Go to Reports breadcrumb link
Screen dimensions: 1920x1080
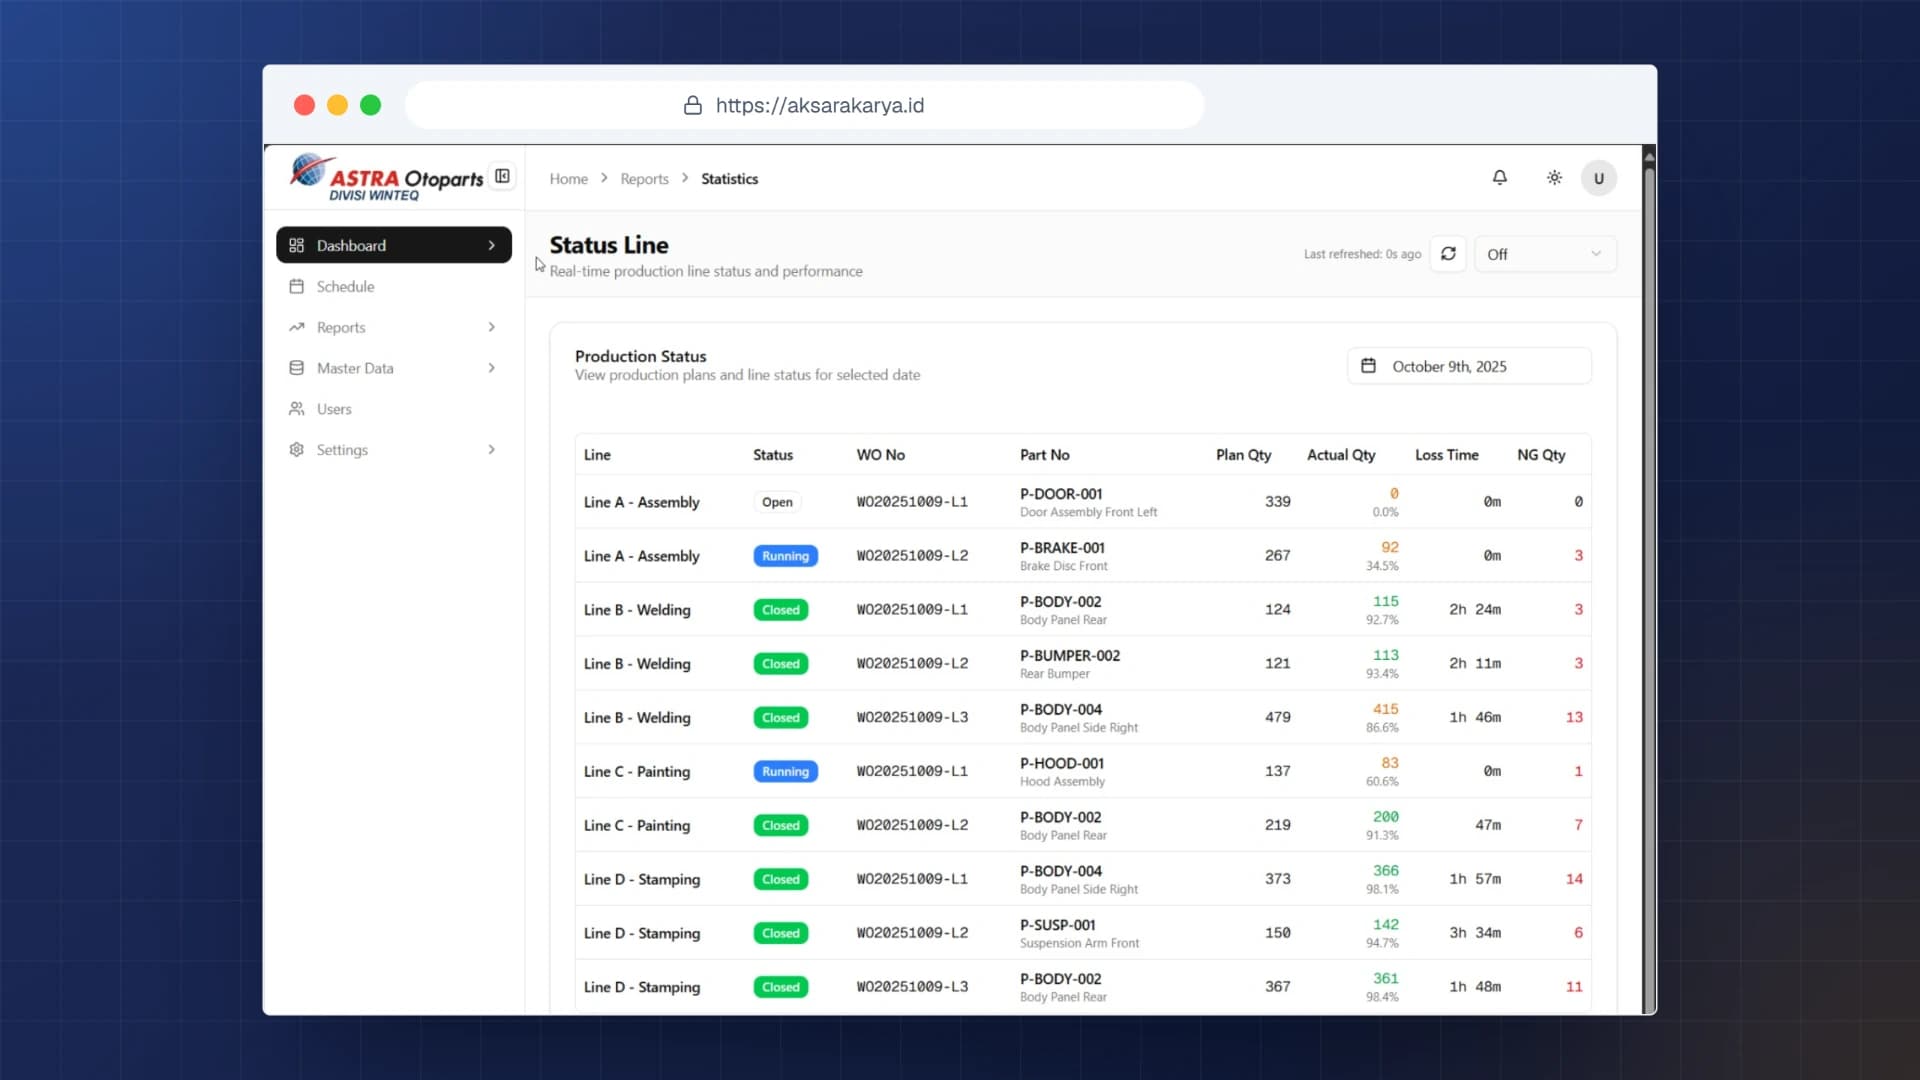click(644, 179)
